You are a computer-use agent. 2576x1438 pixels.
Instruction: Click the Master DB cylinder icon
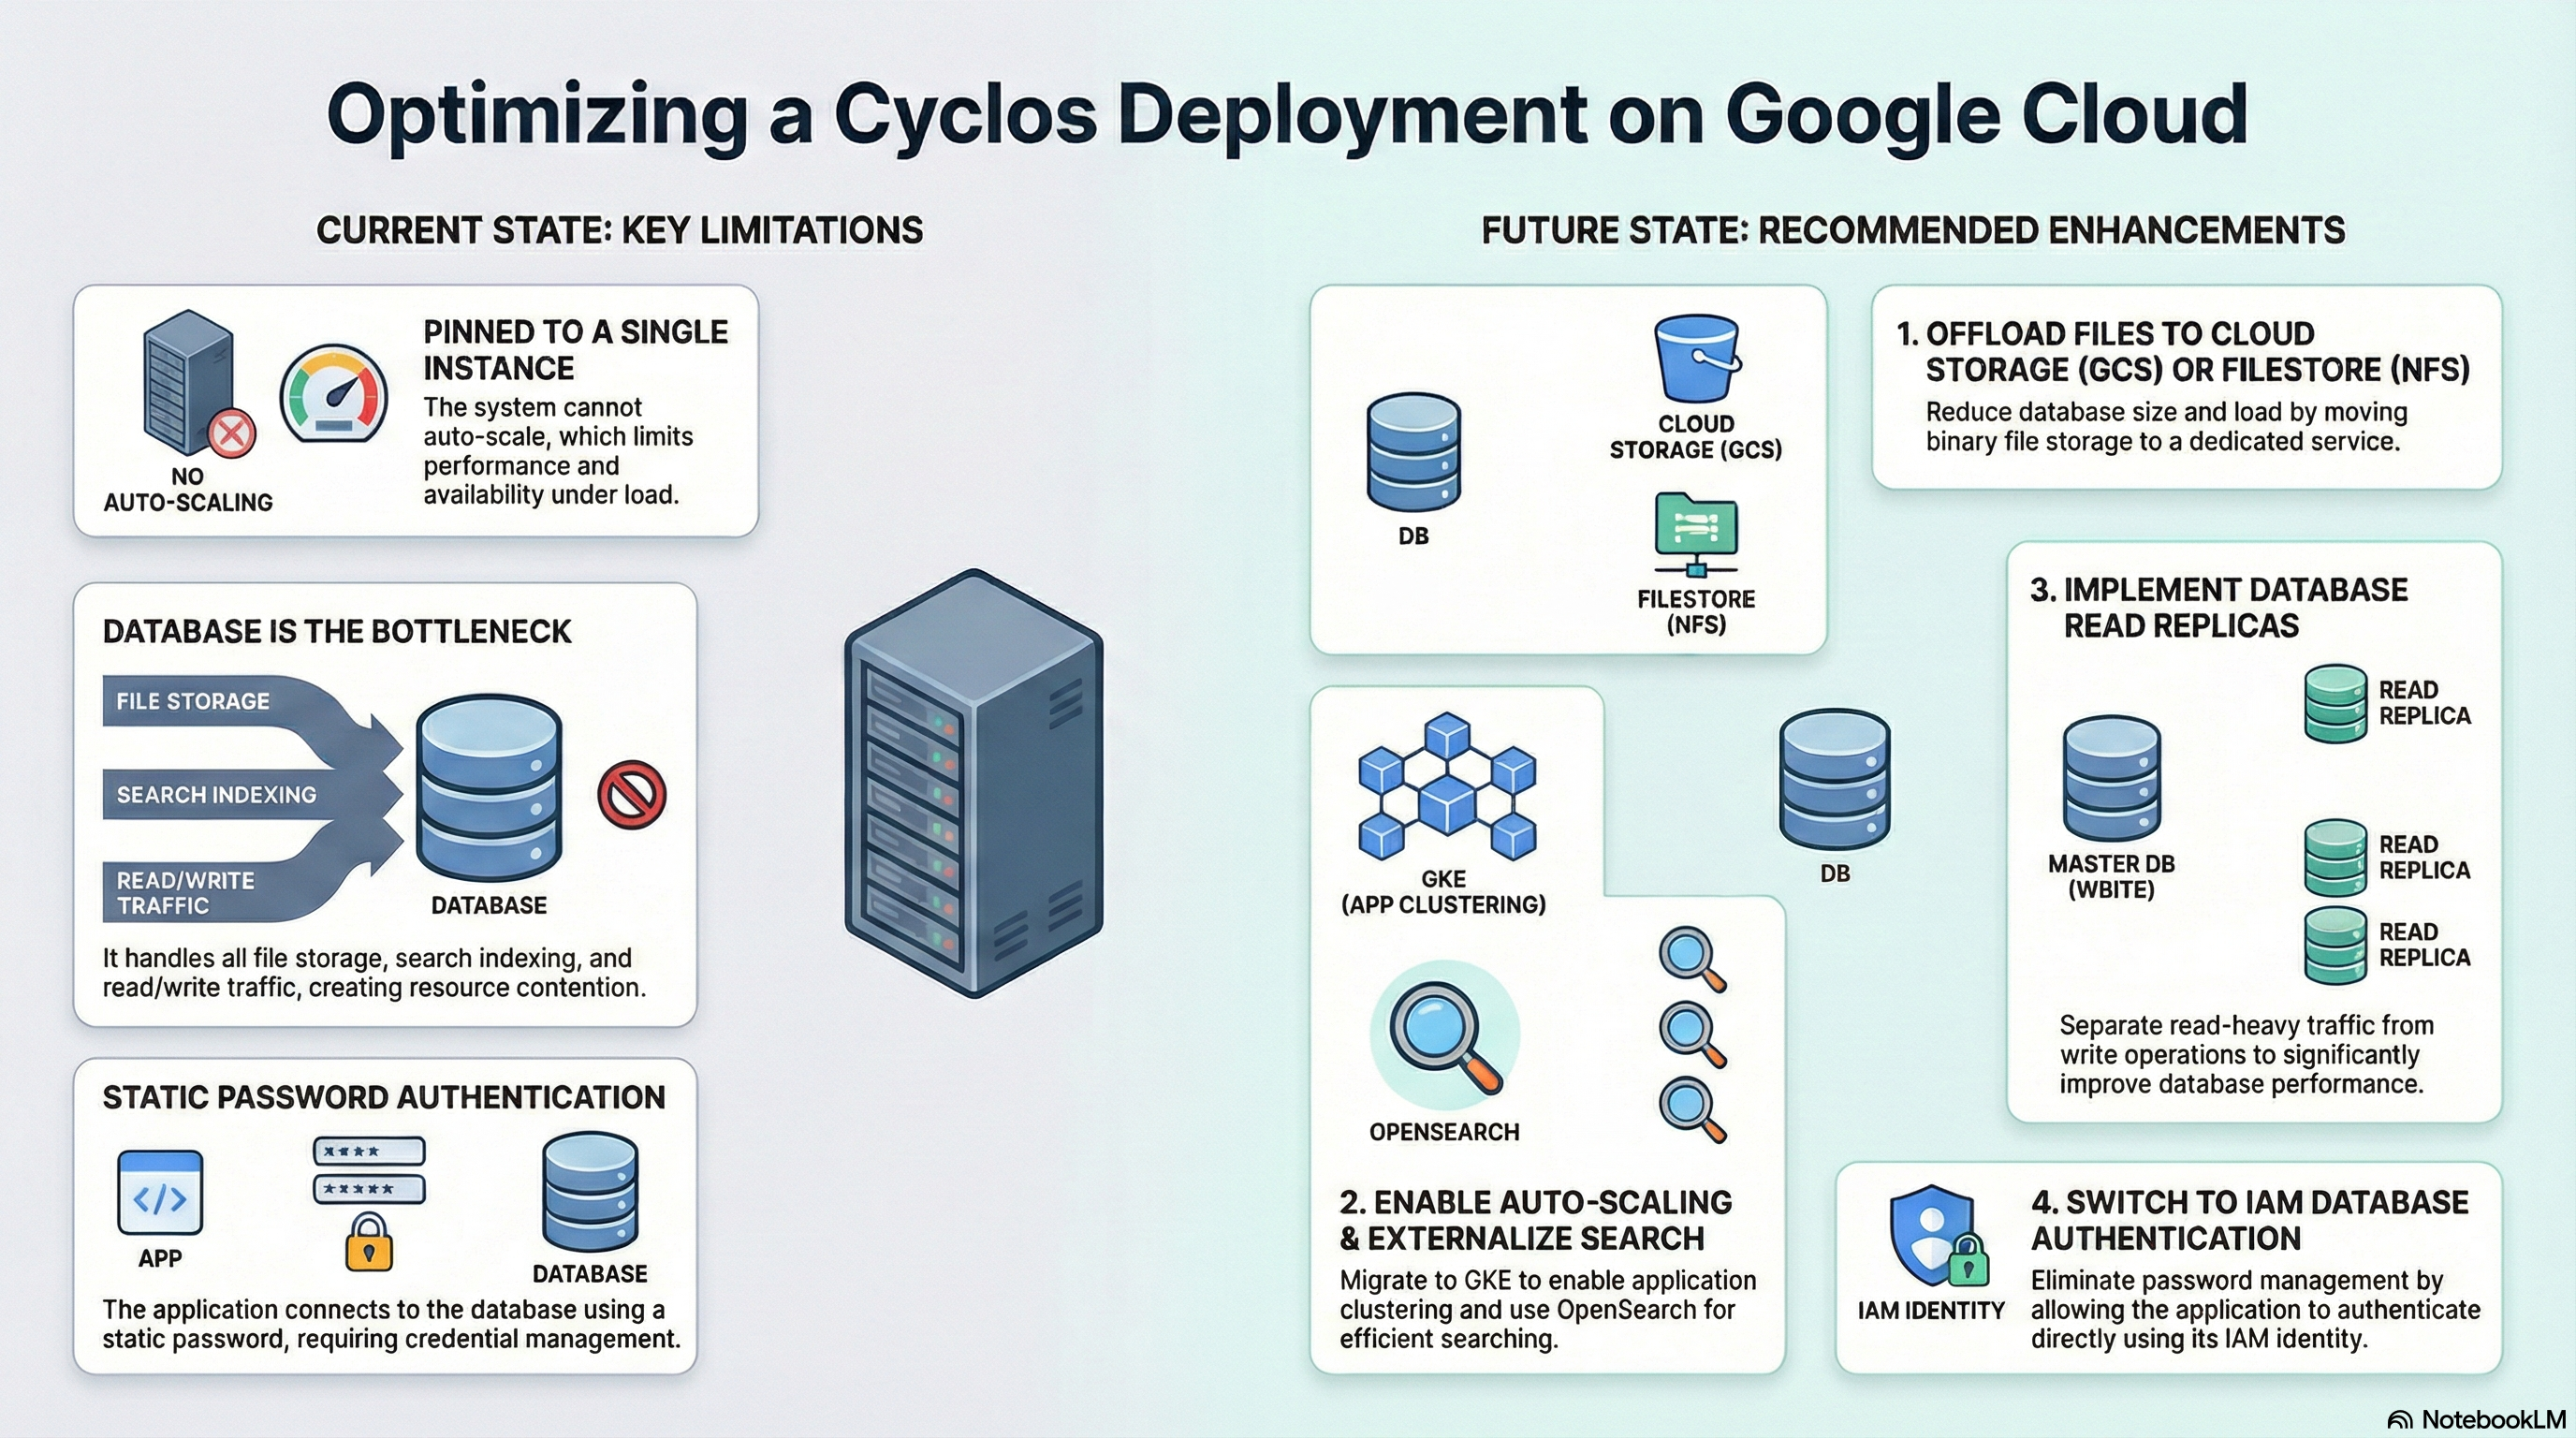click(x=2111, y=778)
